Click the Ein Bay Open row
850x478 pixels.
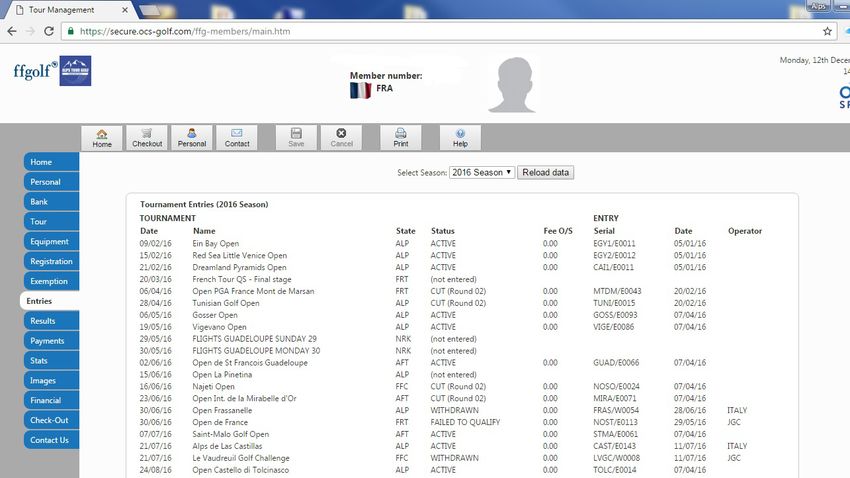(x=215, y=243)
